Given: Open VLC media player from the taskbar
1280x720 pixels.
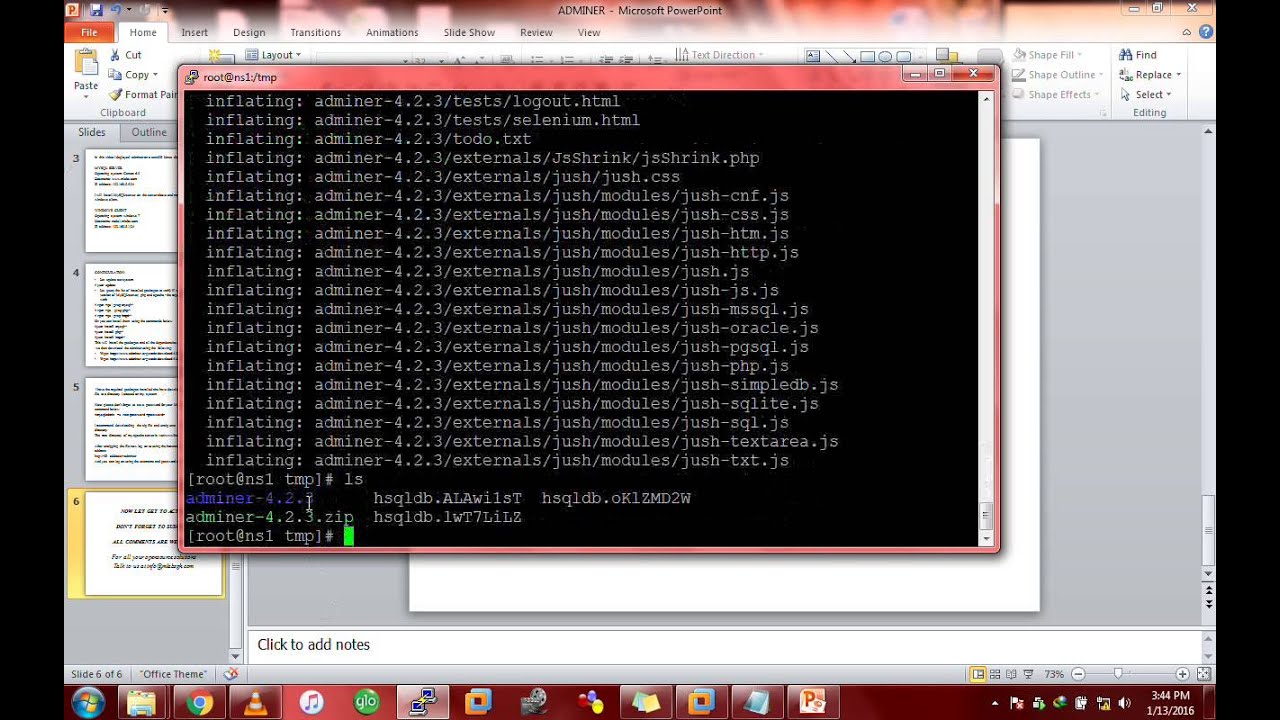Looking at the screenshot, I should coord(255,702).
